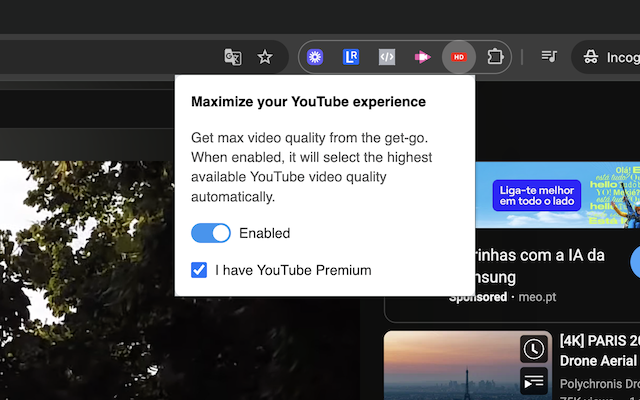The image size is (640, 400).
Task: Open the meo.pt sponsored link
Action: click(x=537, y=297)
